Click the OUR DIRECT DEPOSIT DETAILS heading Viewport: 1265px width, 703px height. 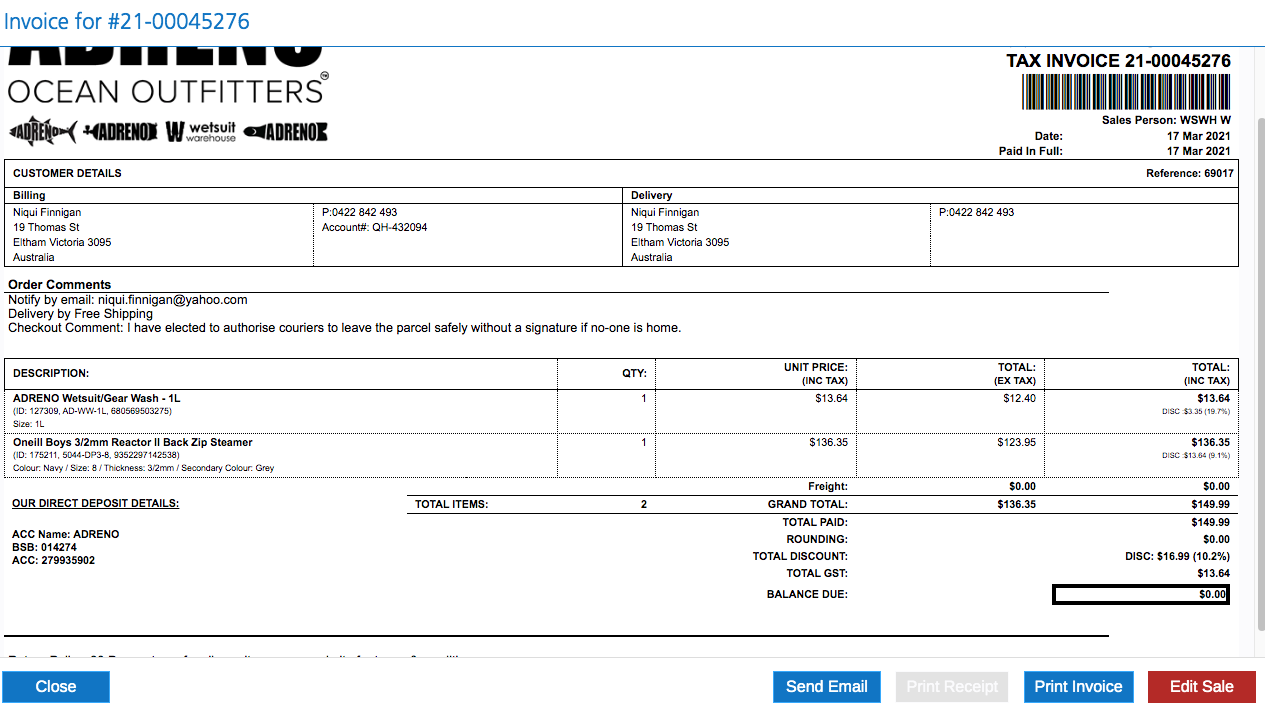95,503
